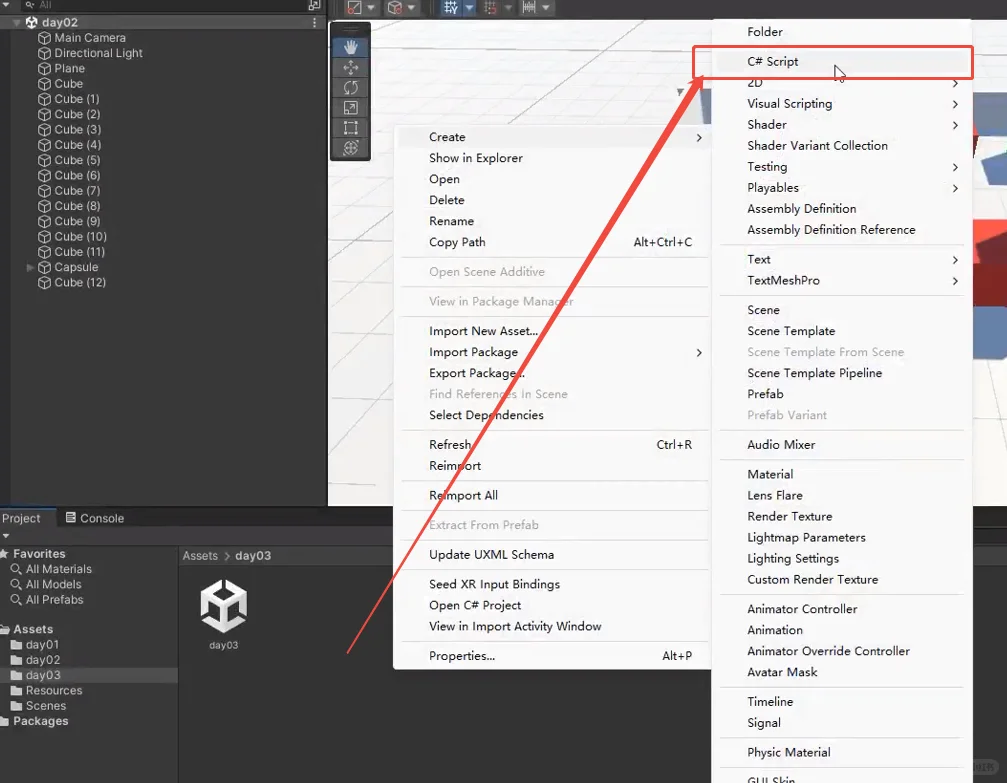Click the cube icon of Main Camera
1007x783 pixels.
(x=44, y=38)
